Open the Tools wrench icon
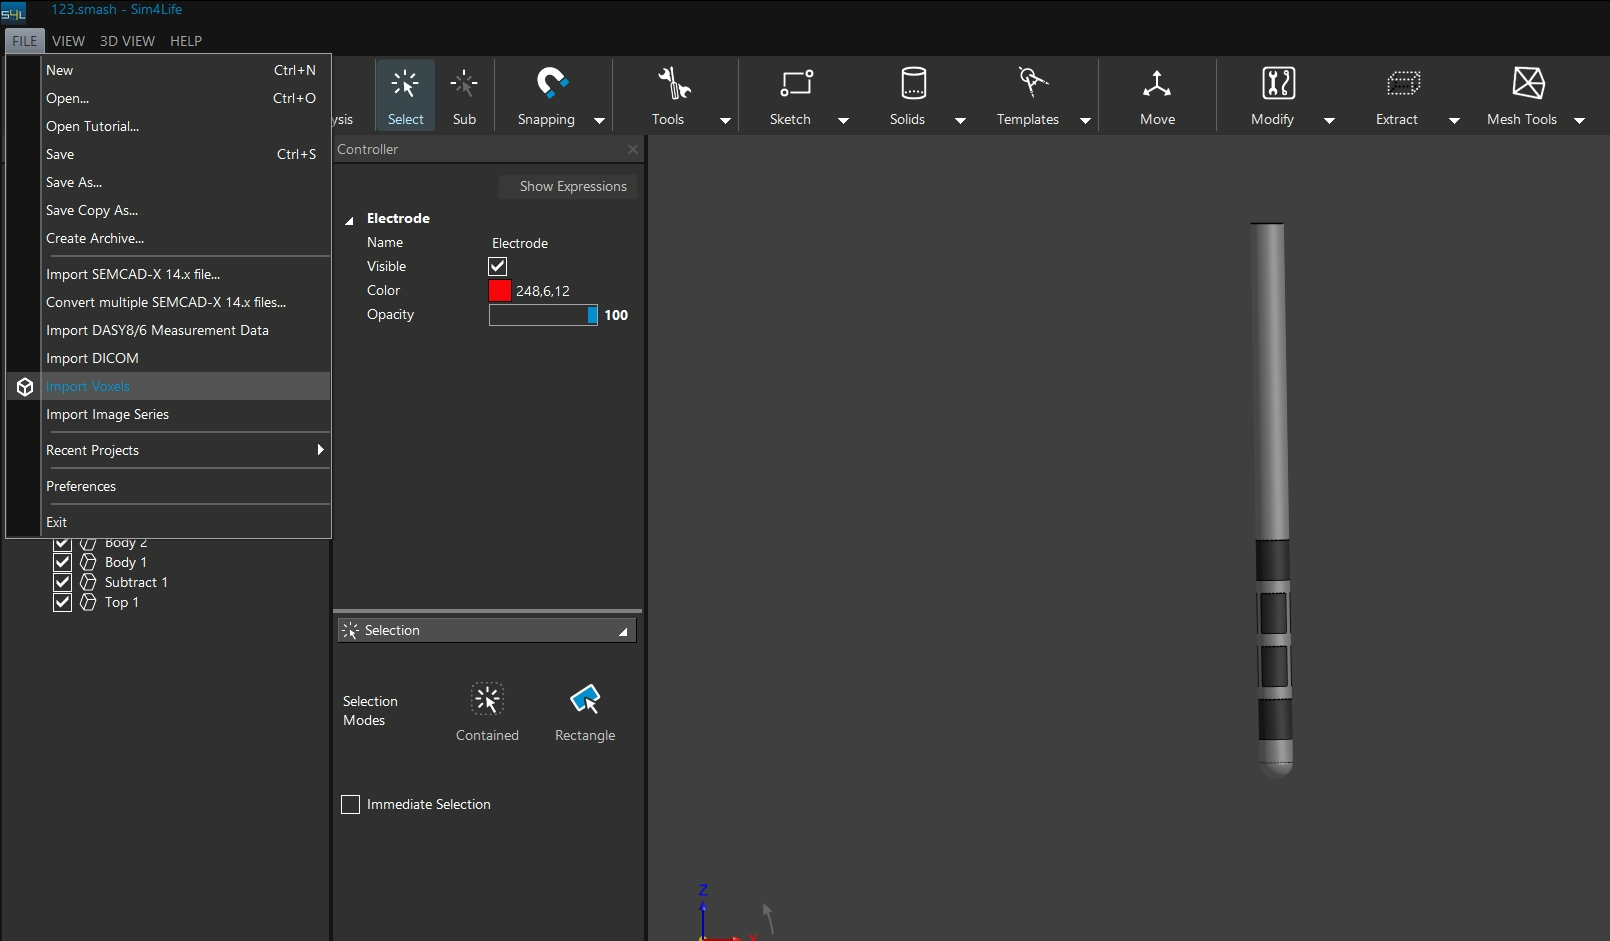 tap(673, 83)
